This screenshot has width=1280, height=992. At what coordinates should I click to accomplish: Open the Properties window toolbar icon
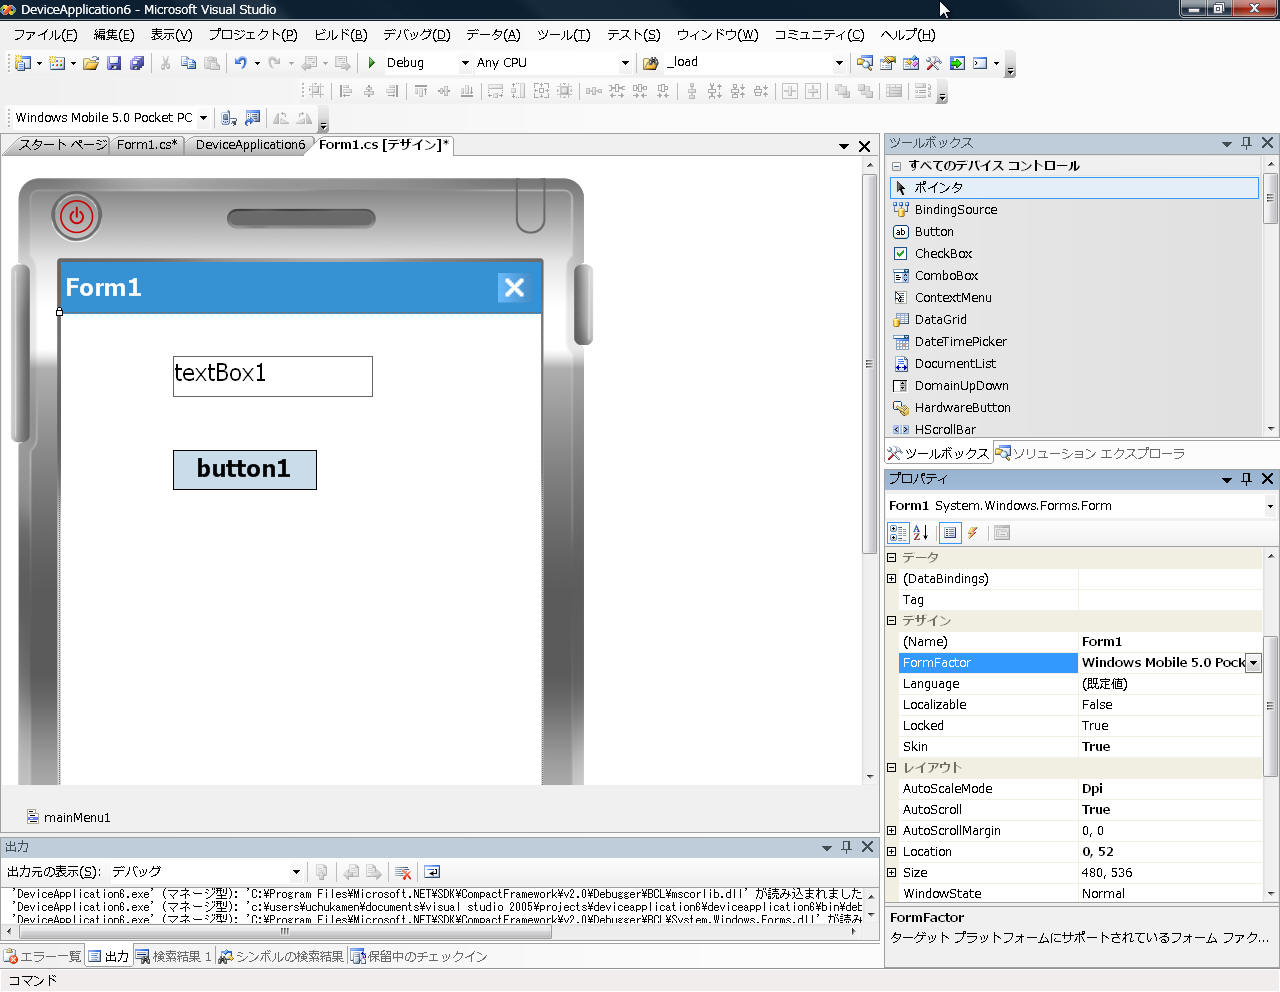point(888,63)
